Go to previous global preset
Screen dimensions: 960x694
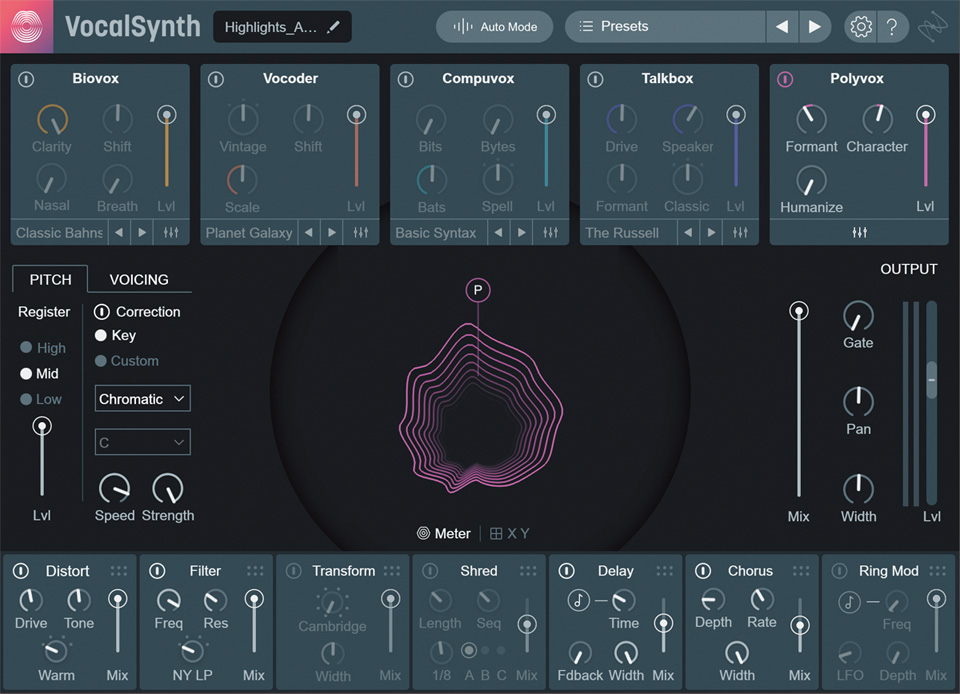[782, 26]
